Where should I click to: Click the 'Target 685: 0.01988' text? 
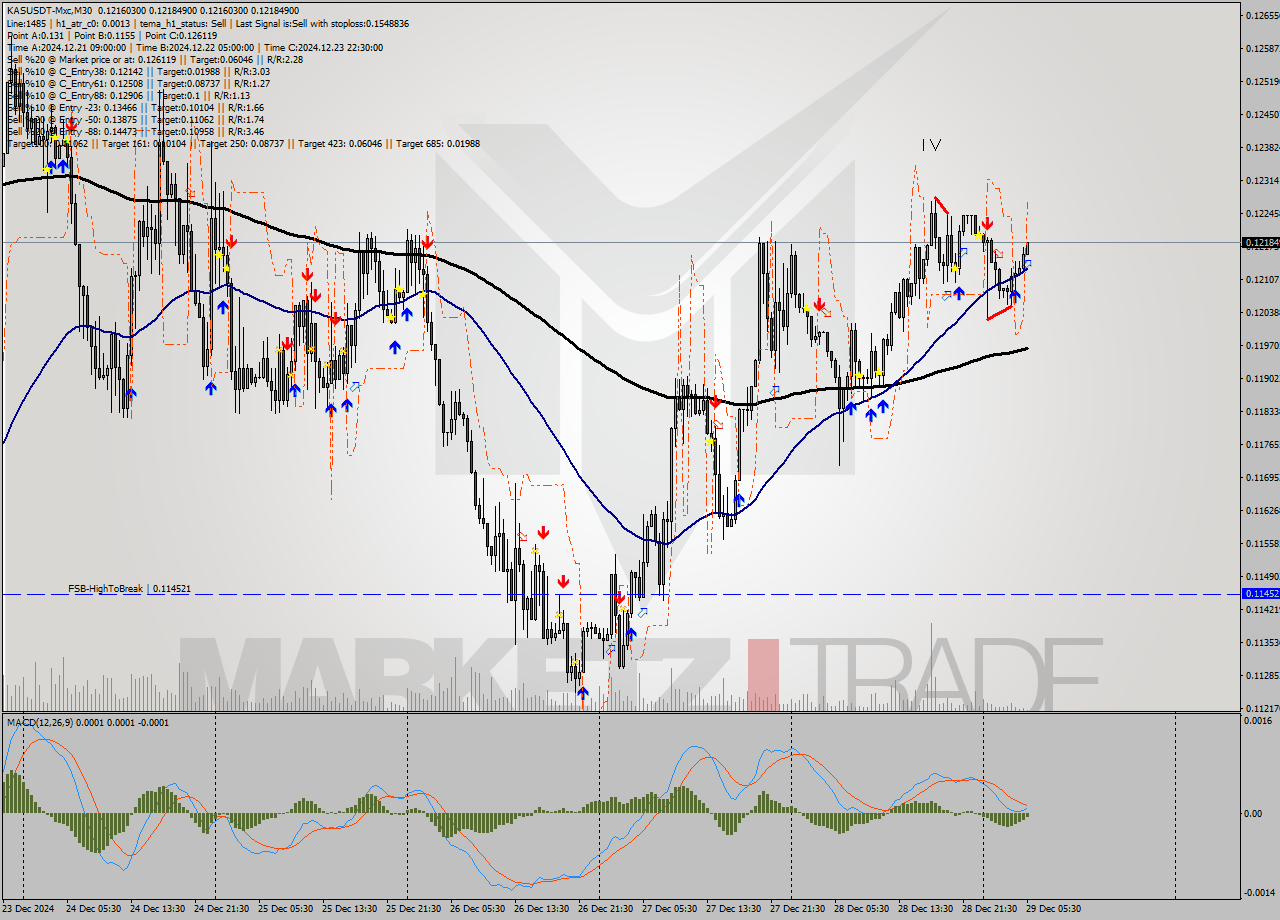tap(438, 144)
